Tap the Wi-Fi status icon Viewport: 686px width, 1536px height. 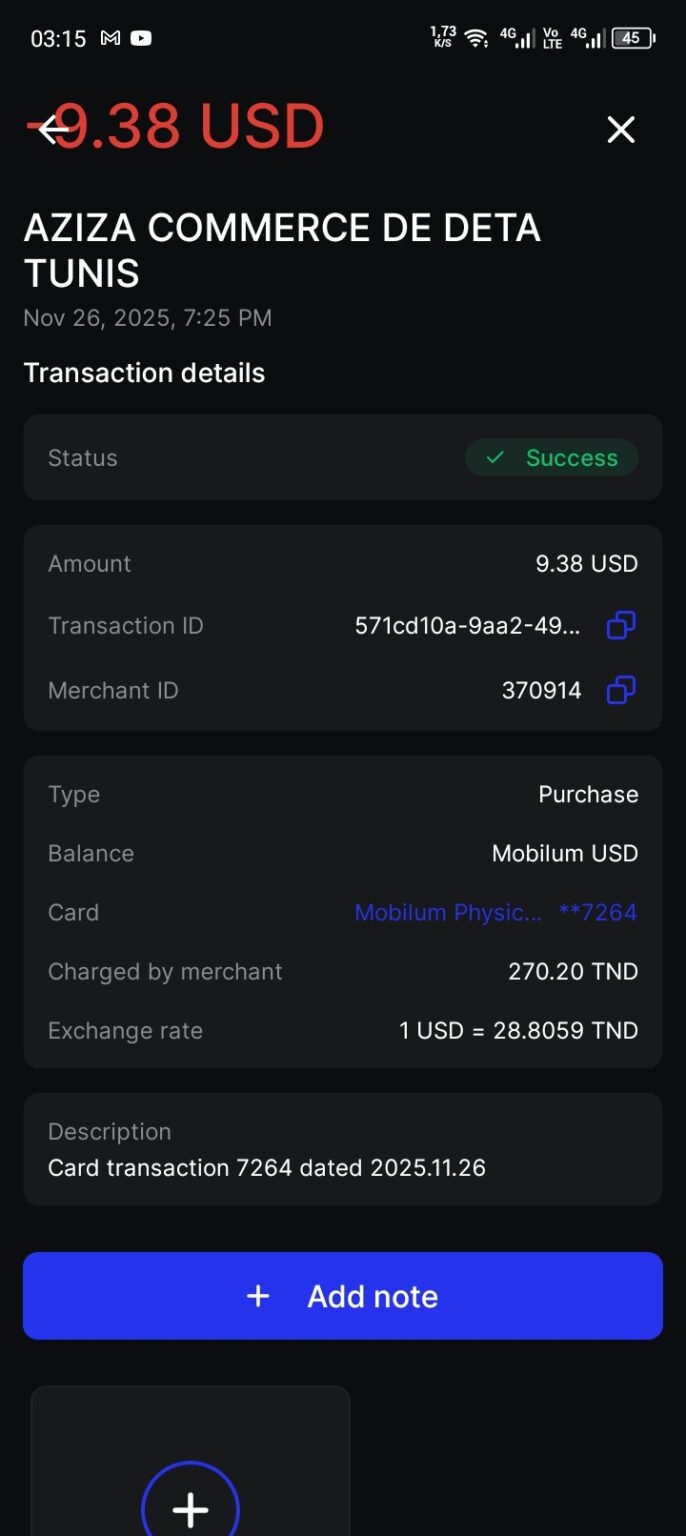(477, 39)
